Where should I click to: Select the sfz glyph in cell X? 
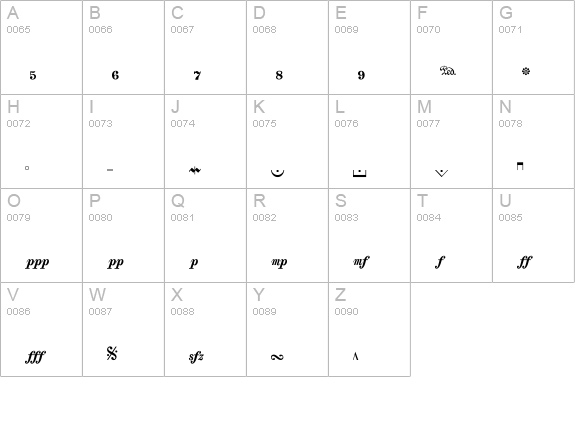point(196,357)
